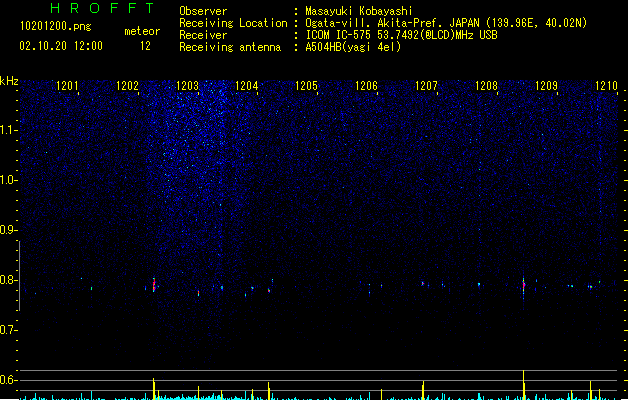
Task: Click the strong red meteor echo after 1202
Action: tap(154, 285)
